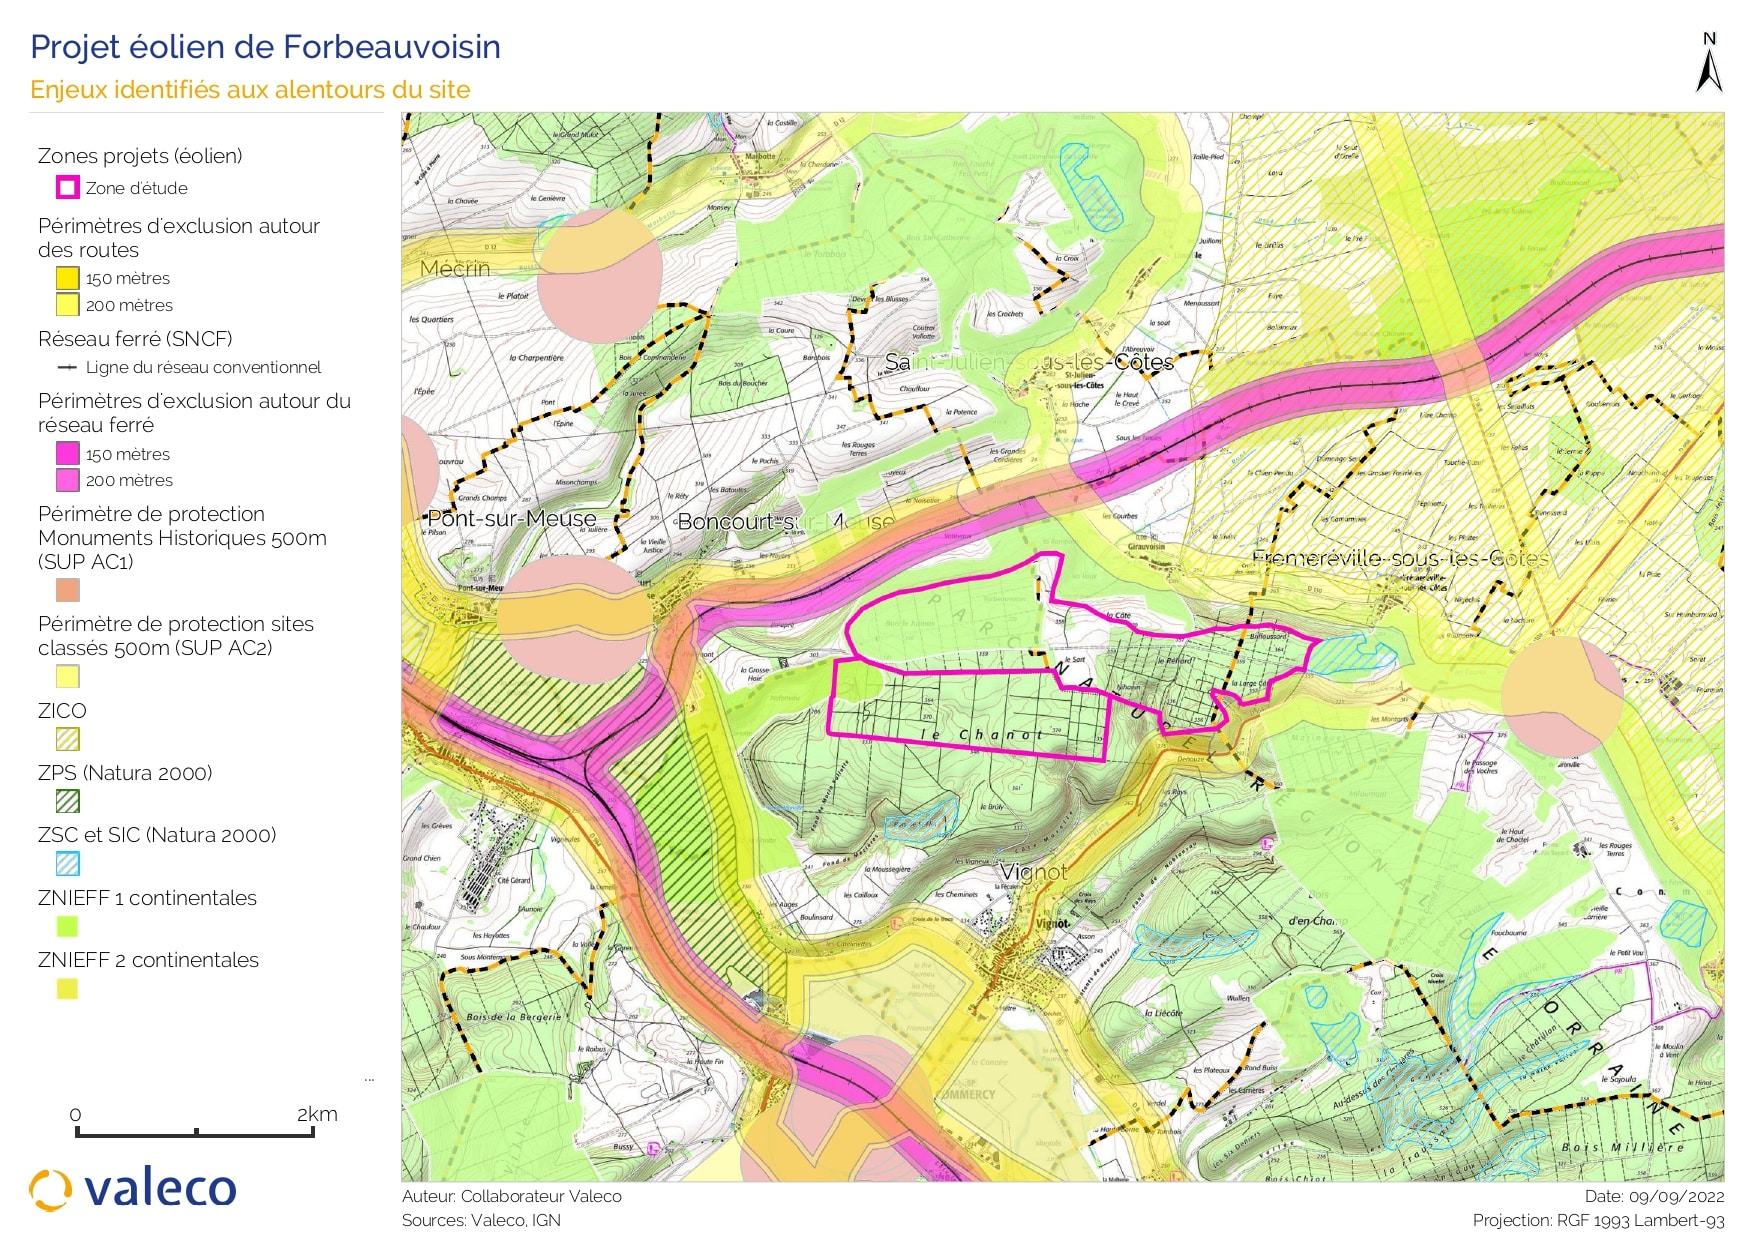Click the Vignot town label on map
The image size is (1754, 1241).
pyautogui.click(x=1034, y=872)
